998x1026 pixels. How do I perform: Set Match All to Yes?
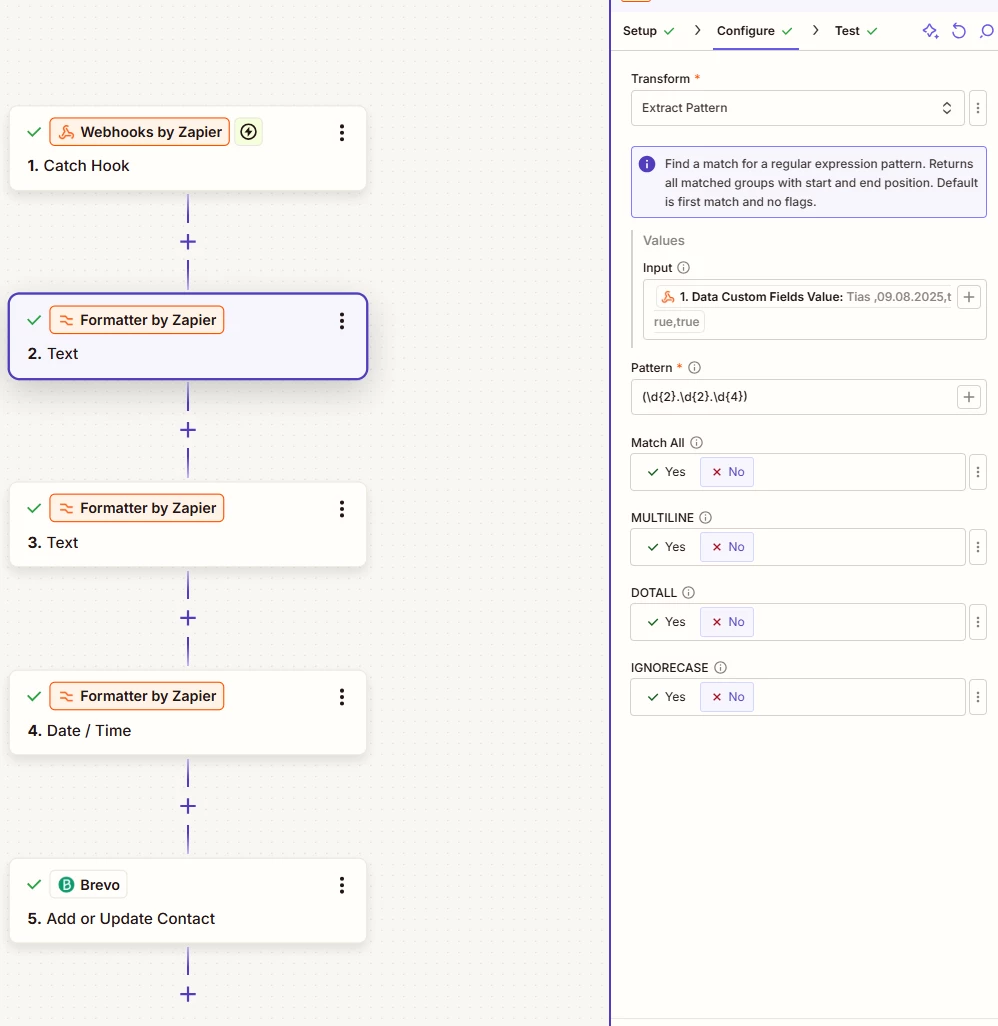pos(666,472)
